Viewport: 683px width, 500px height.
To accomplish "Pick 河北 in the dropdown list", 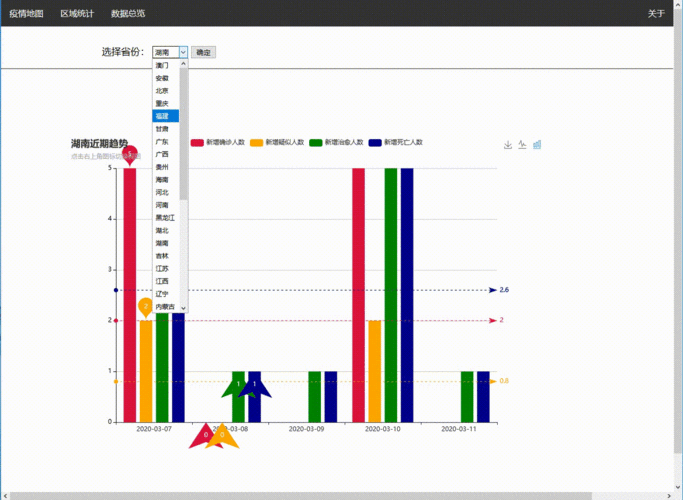I will pyautogui.click(x=166, y=192).
